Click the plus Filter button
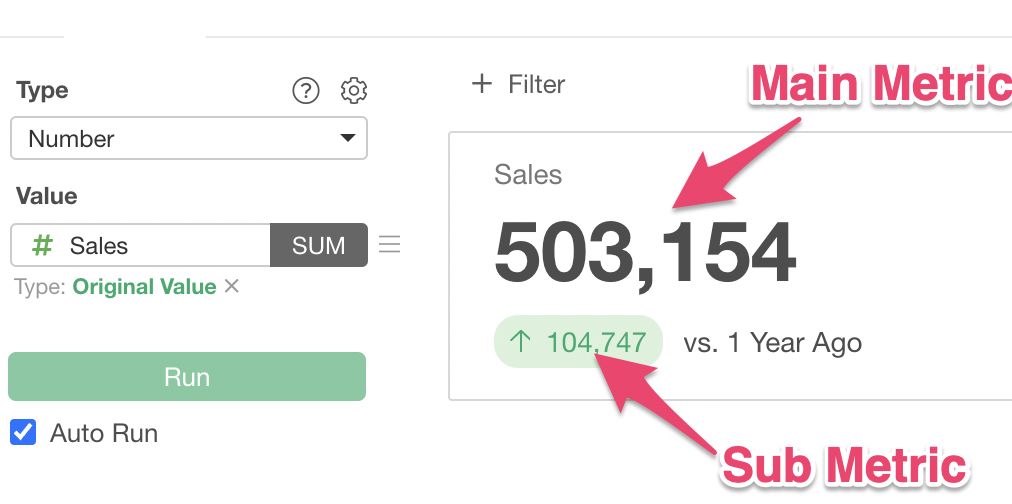This screenshot has width=1012, height=504. coord(518,84)
